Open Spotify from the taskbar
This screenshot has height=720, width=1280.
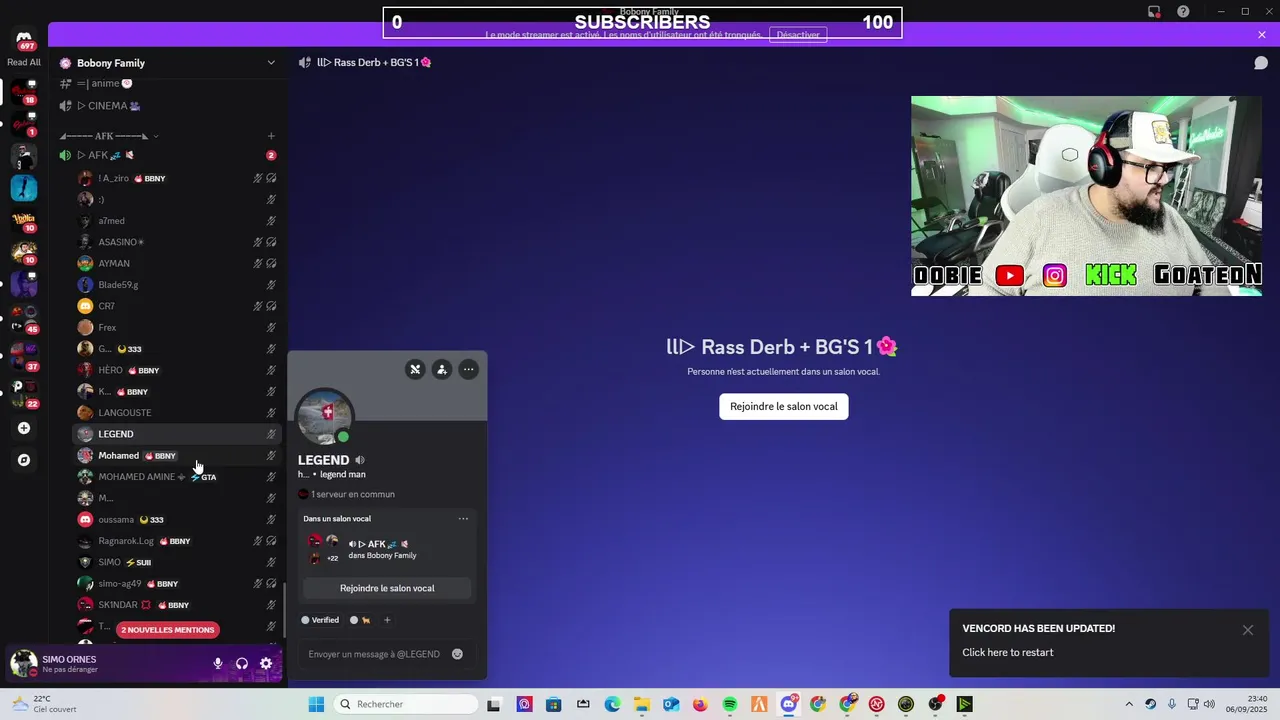(x=730, y=704)
